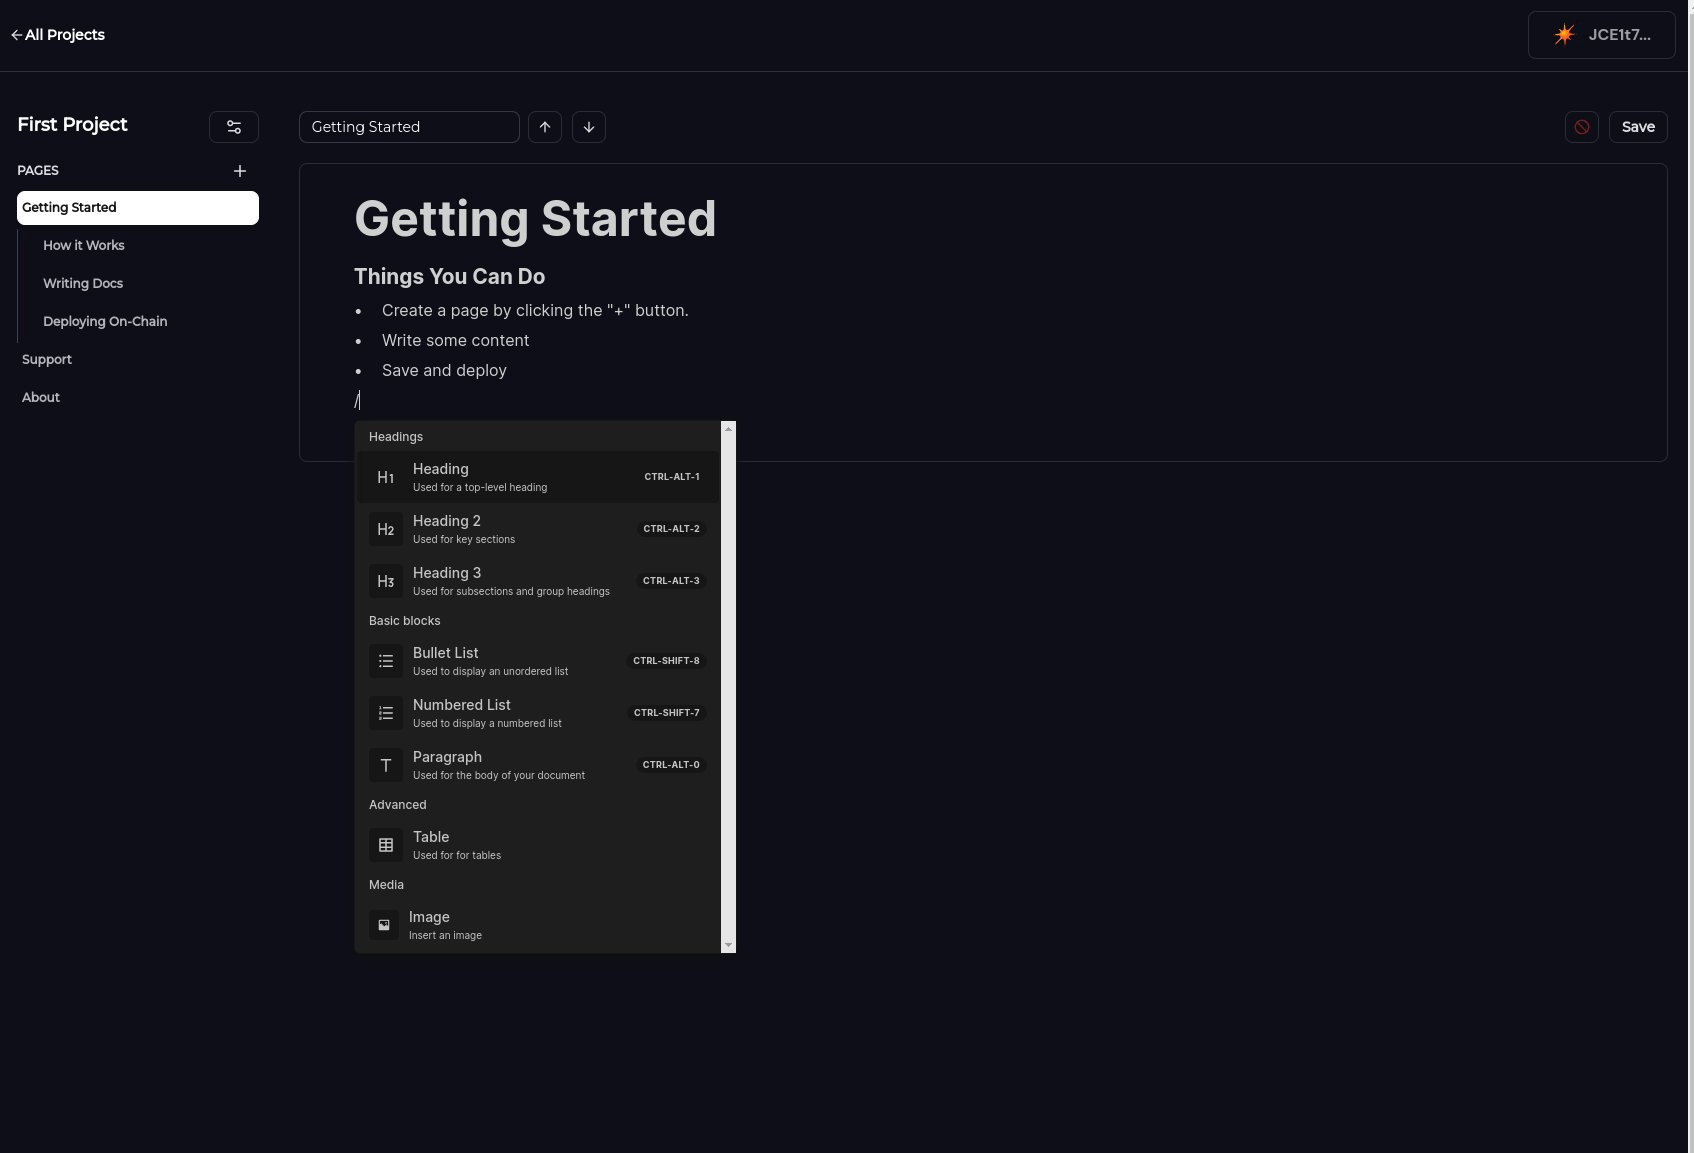
Task: Go back to All Projects
Action: (x=58, y=35)
